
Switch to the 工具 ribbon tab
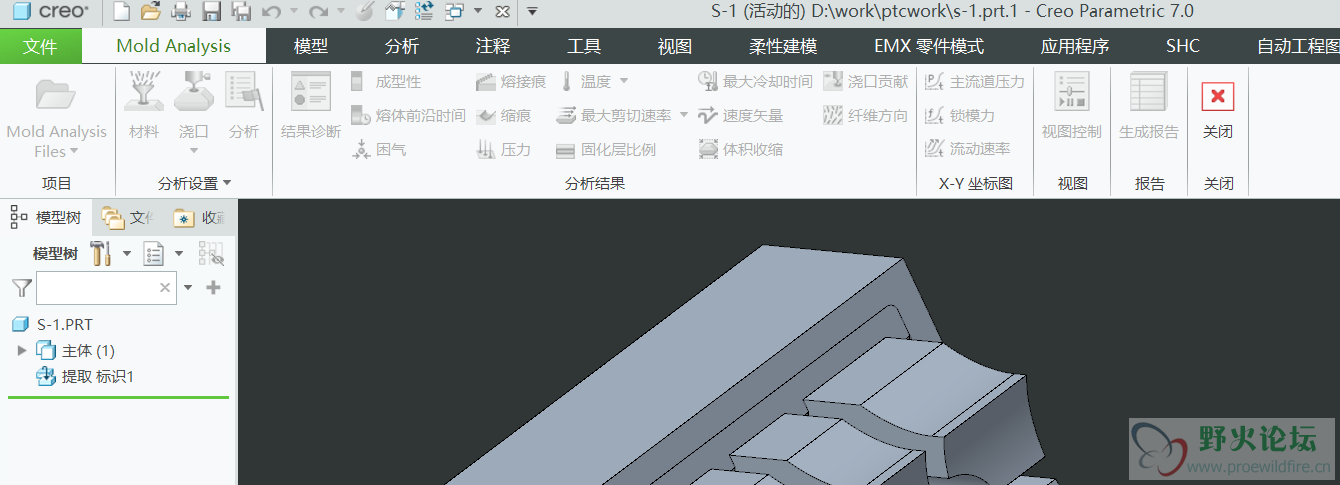[x=584, y=46]
